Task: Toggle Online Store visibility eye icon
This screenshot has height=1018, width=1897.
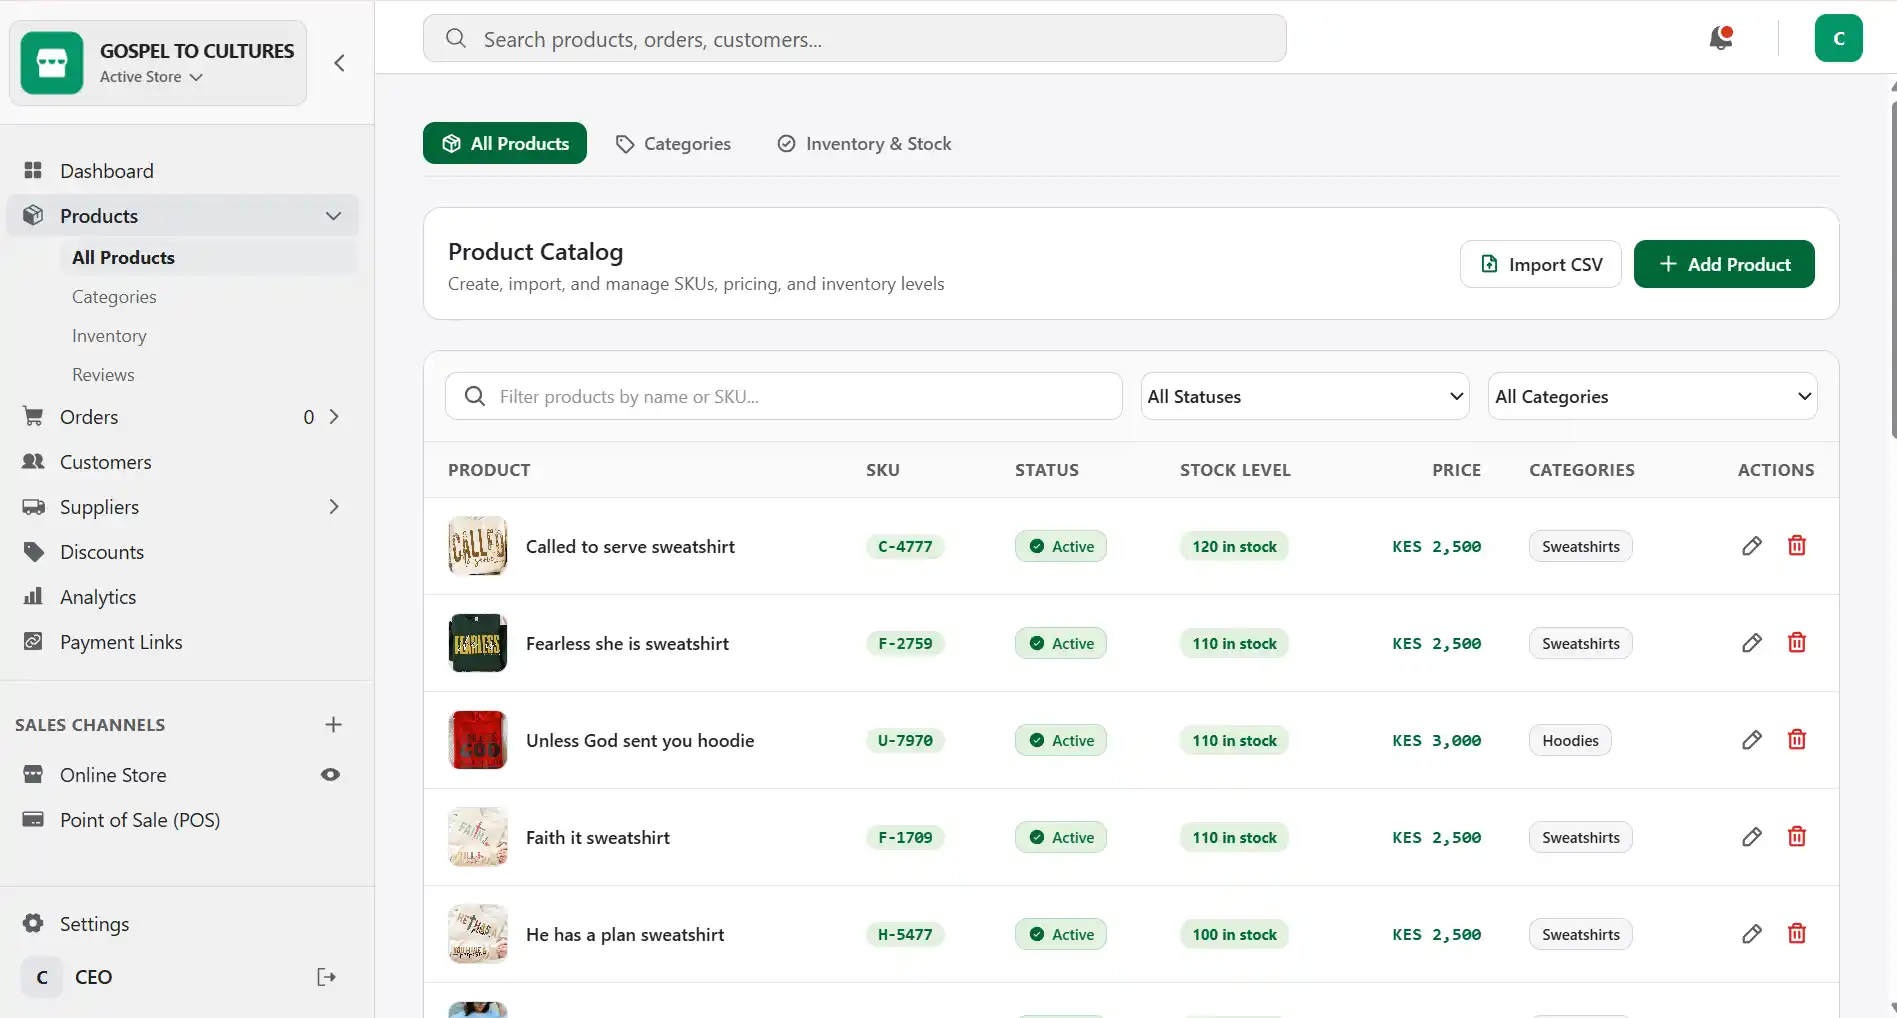Action: [x=330, y=775]
